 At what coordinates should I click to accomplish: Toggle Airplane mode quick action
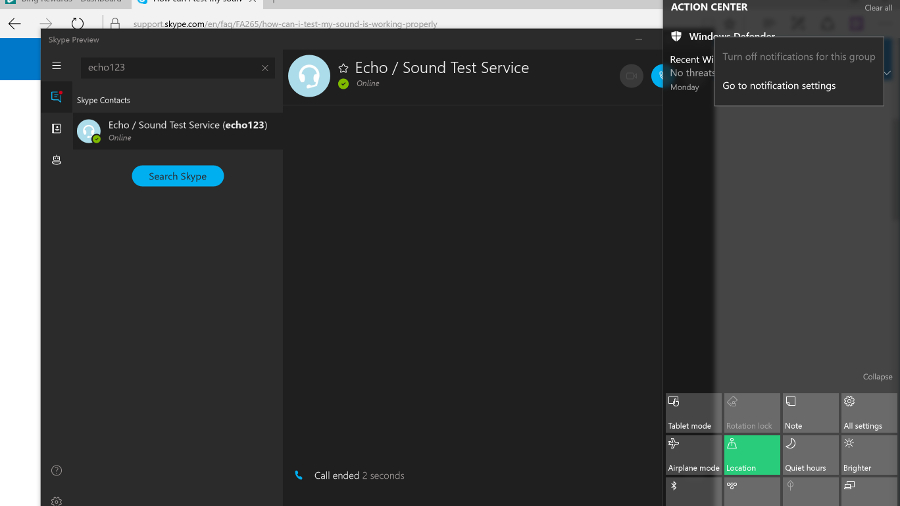click(694, 455)
